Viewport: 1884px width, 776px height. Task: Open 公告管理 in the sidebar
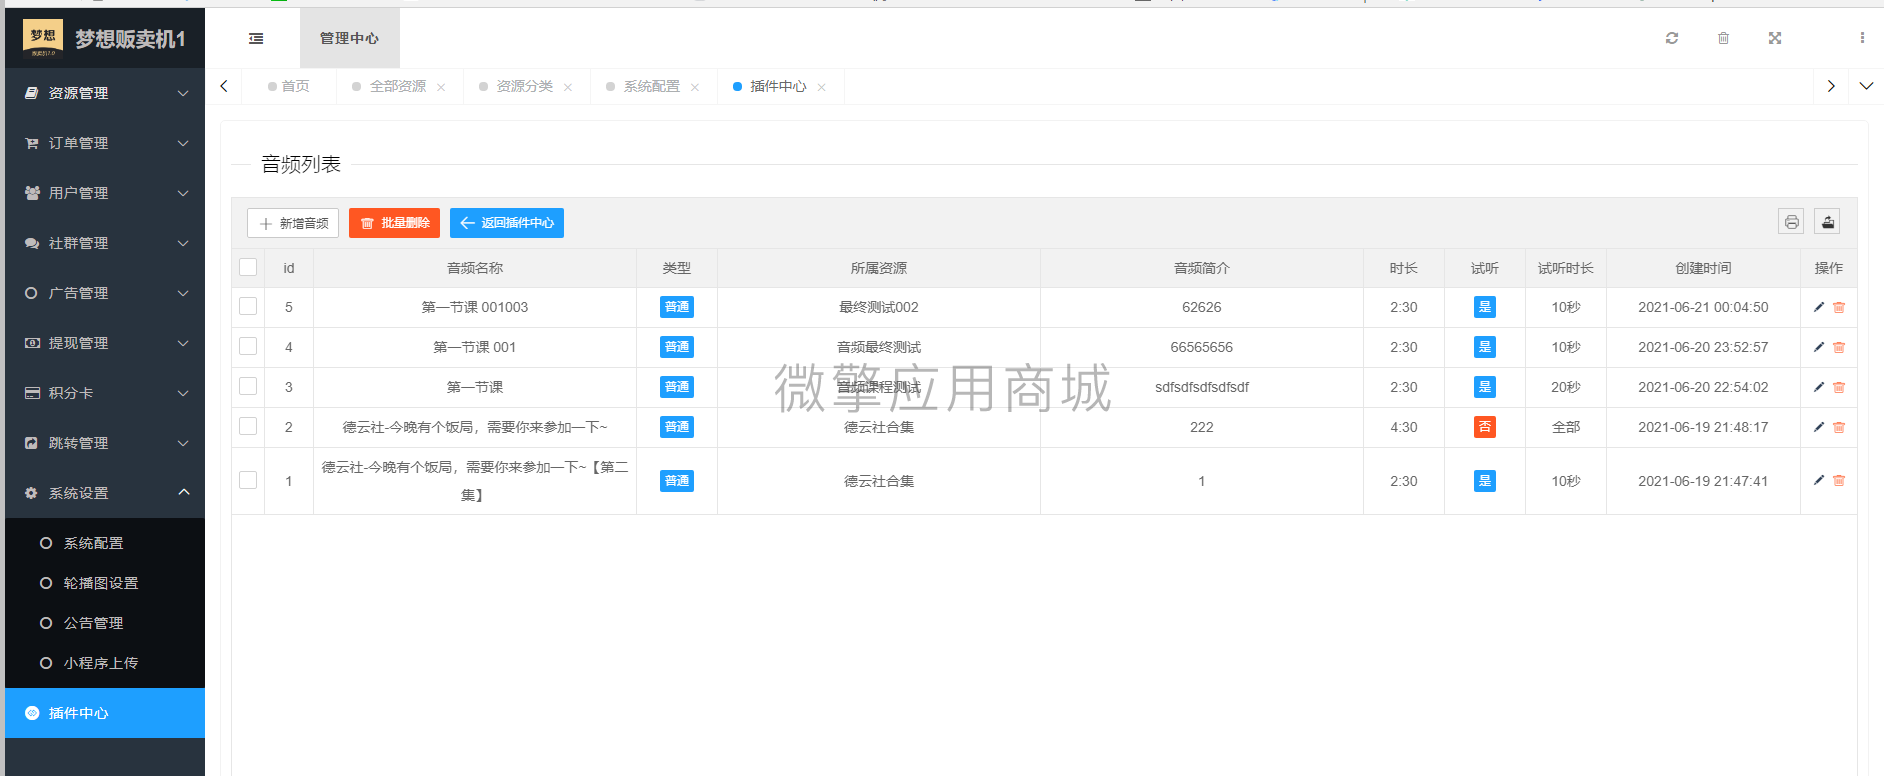105,623
